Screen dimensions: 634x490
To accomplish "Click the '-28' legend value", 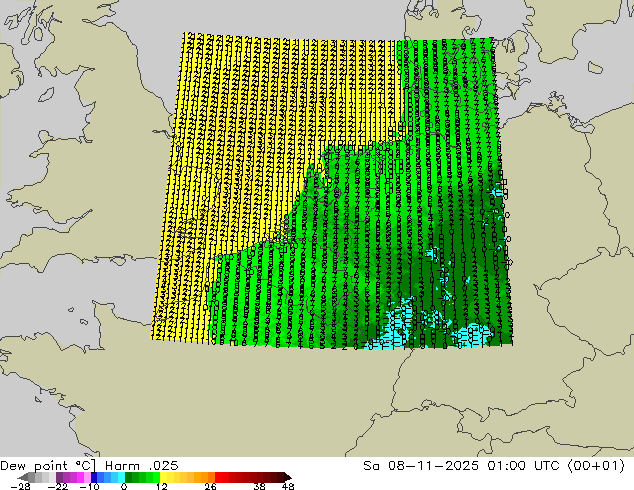I will pyautogui.click(x=20, y=486).
